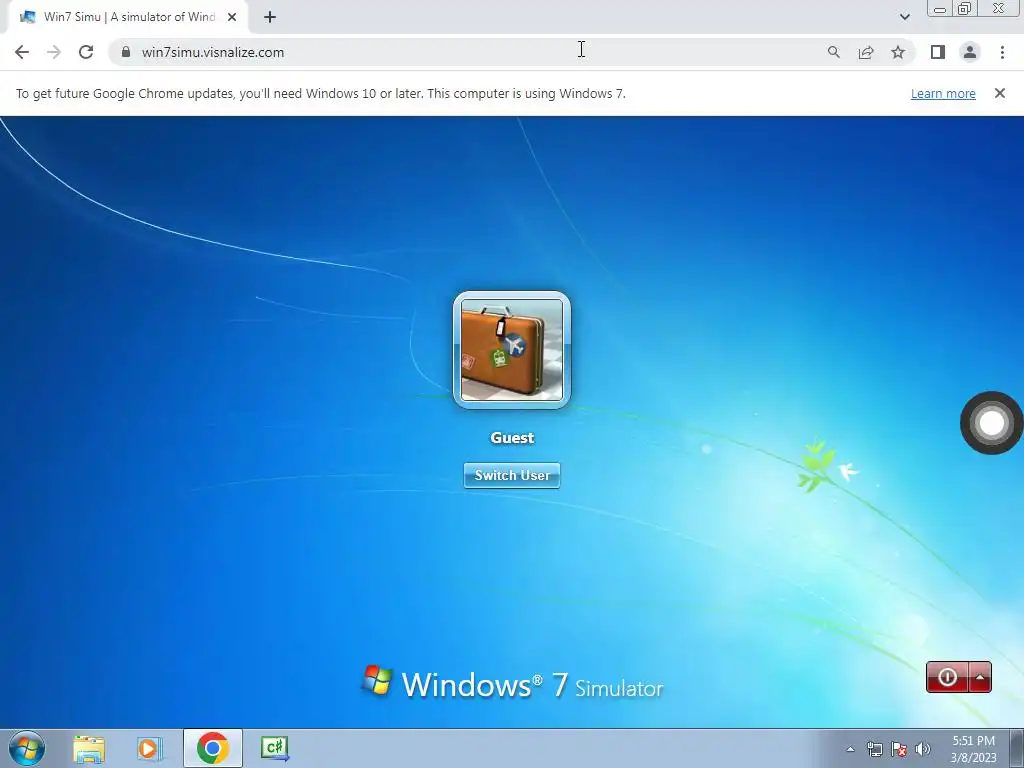Click the Switch User button
This screenshot has height=768, width=1024.
point(511,475)
